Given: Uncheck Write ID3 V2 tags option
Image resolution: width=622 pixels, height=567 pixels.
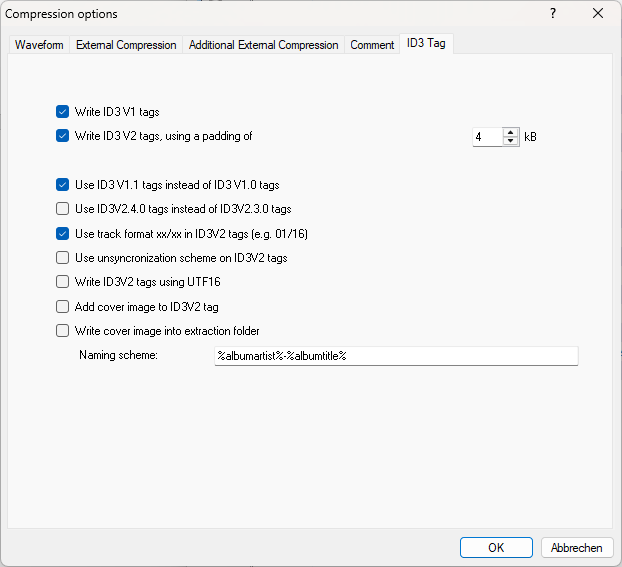Looking at the screenshot, I should (63, 136).
